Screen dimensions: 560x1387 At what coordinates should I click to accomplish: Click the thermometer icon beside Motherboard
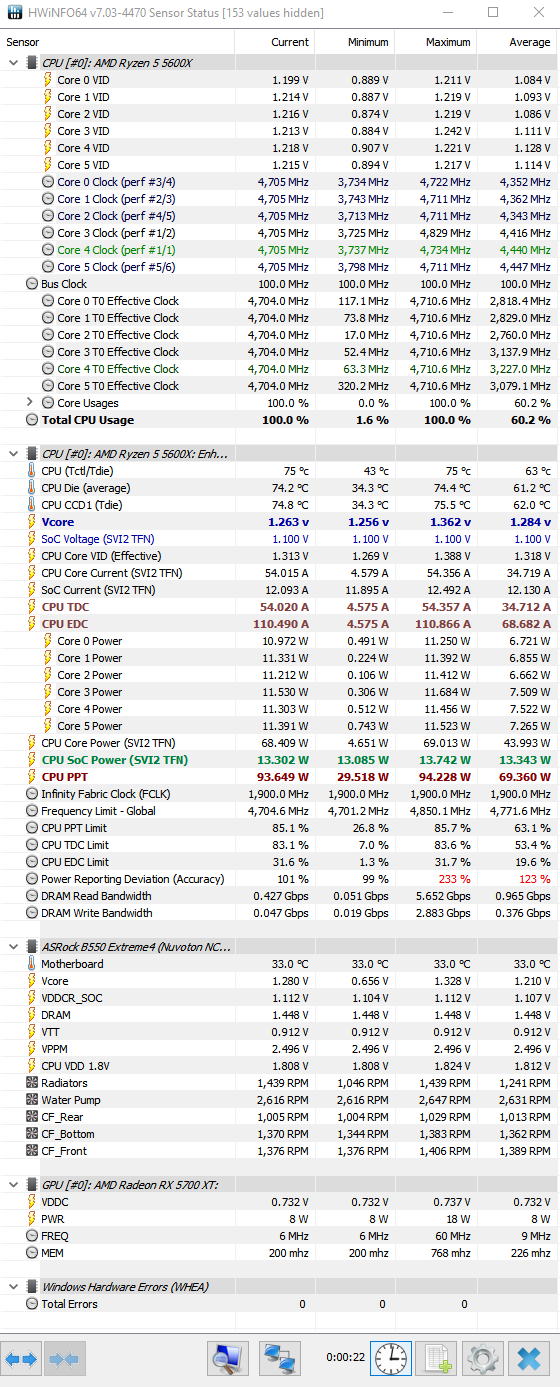(x=32, y=963)
